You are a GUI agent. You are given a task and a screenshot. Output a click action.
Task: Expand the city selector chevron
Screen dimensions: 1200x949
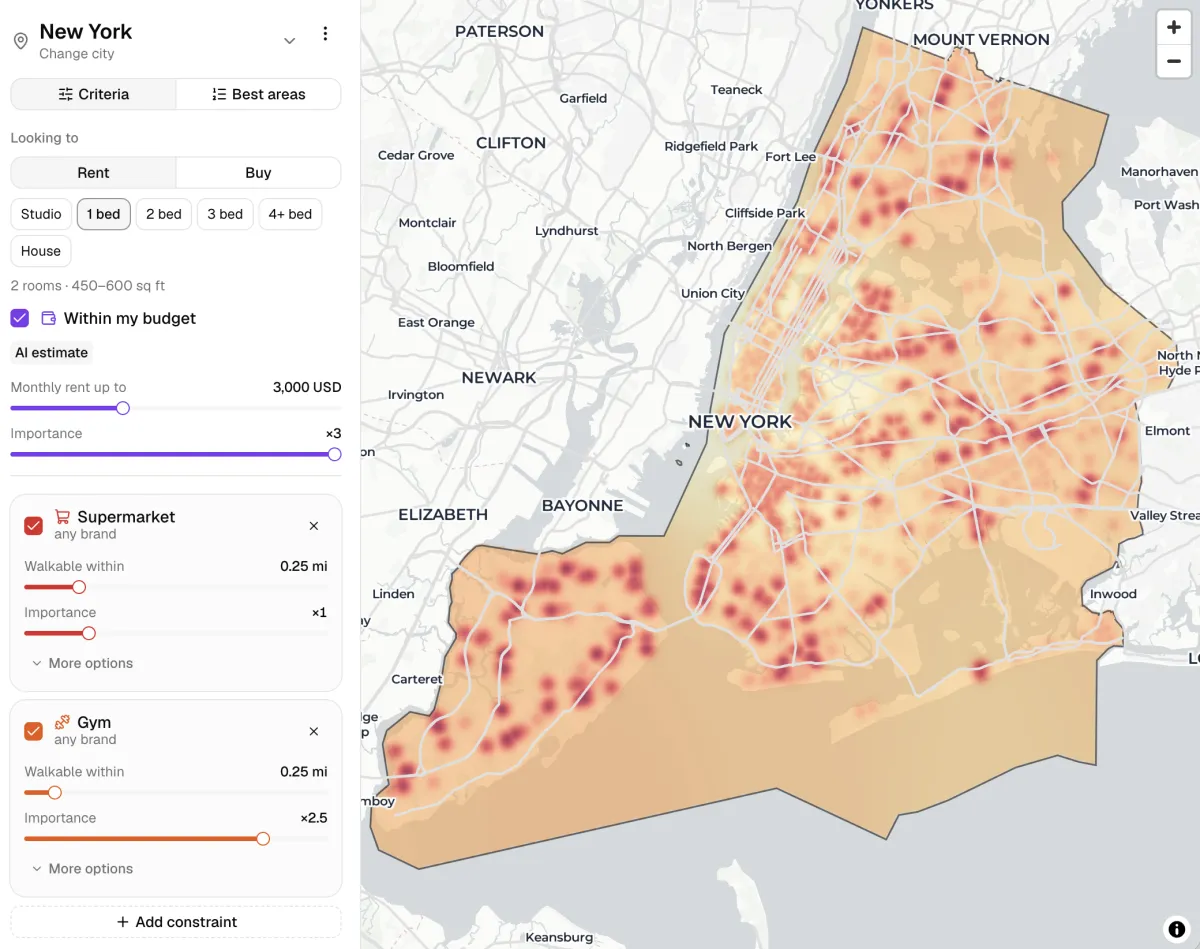(289, 41)
